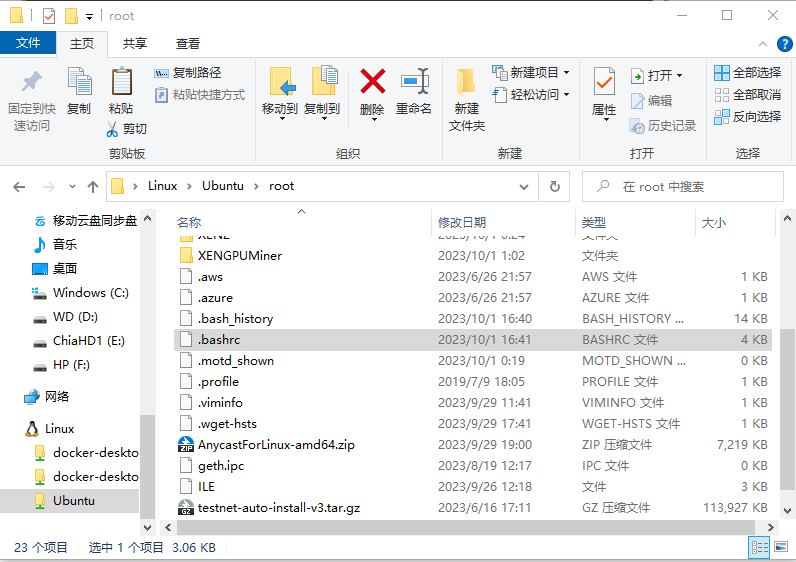
Task: Go up one folder level arrow
Action: click(93, 187)
